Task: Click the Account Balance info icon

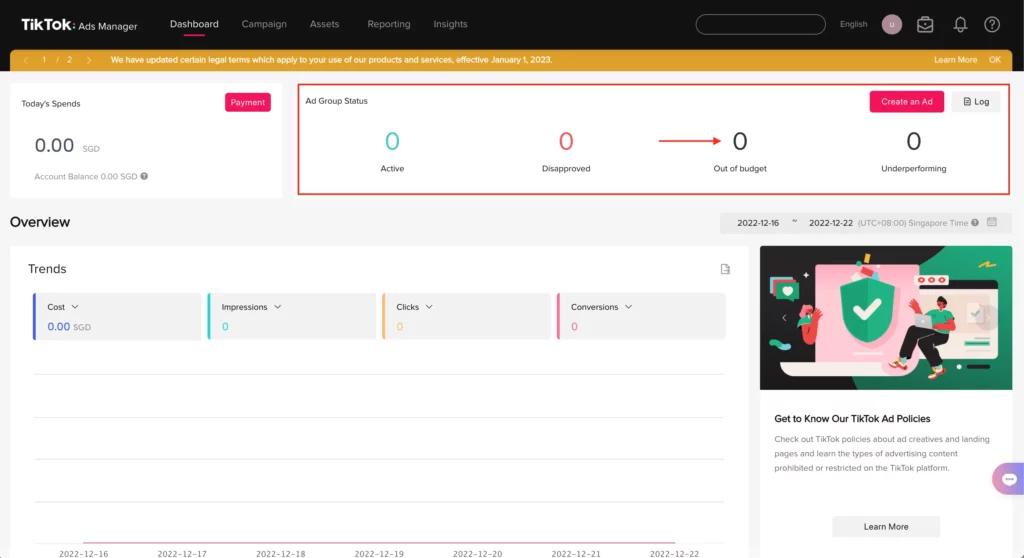Action: [x=145, y=176]
